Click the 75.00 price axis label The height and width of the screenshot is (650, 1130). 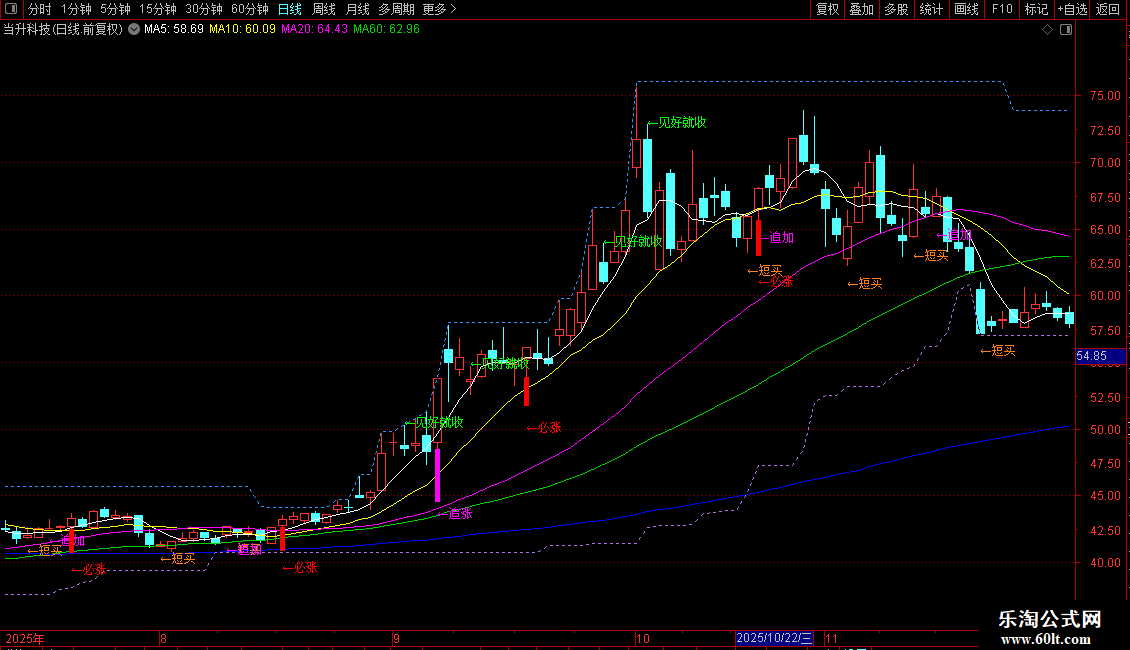[1105, 96]
